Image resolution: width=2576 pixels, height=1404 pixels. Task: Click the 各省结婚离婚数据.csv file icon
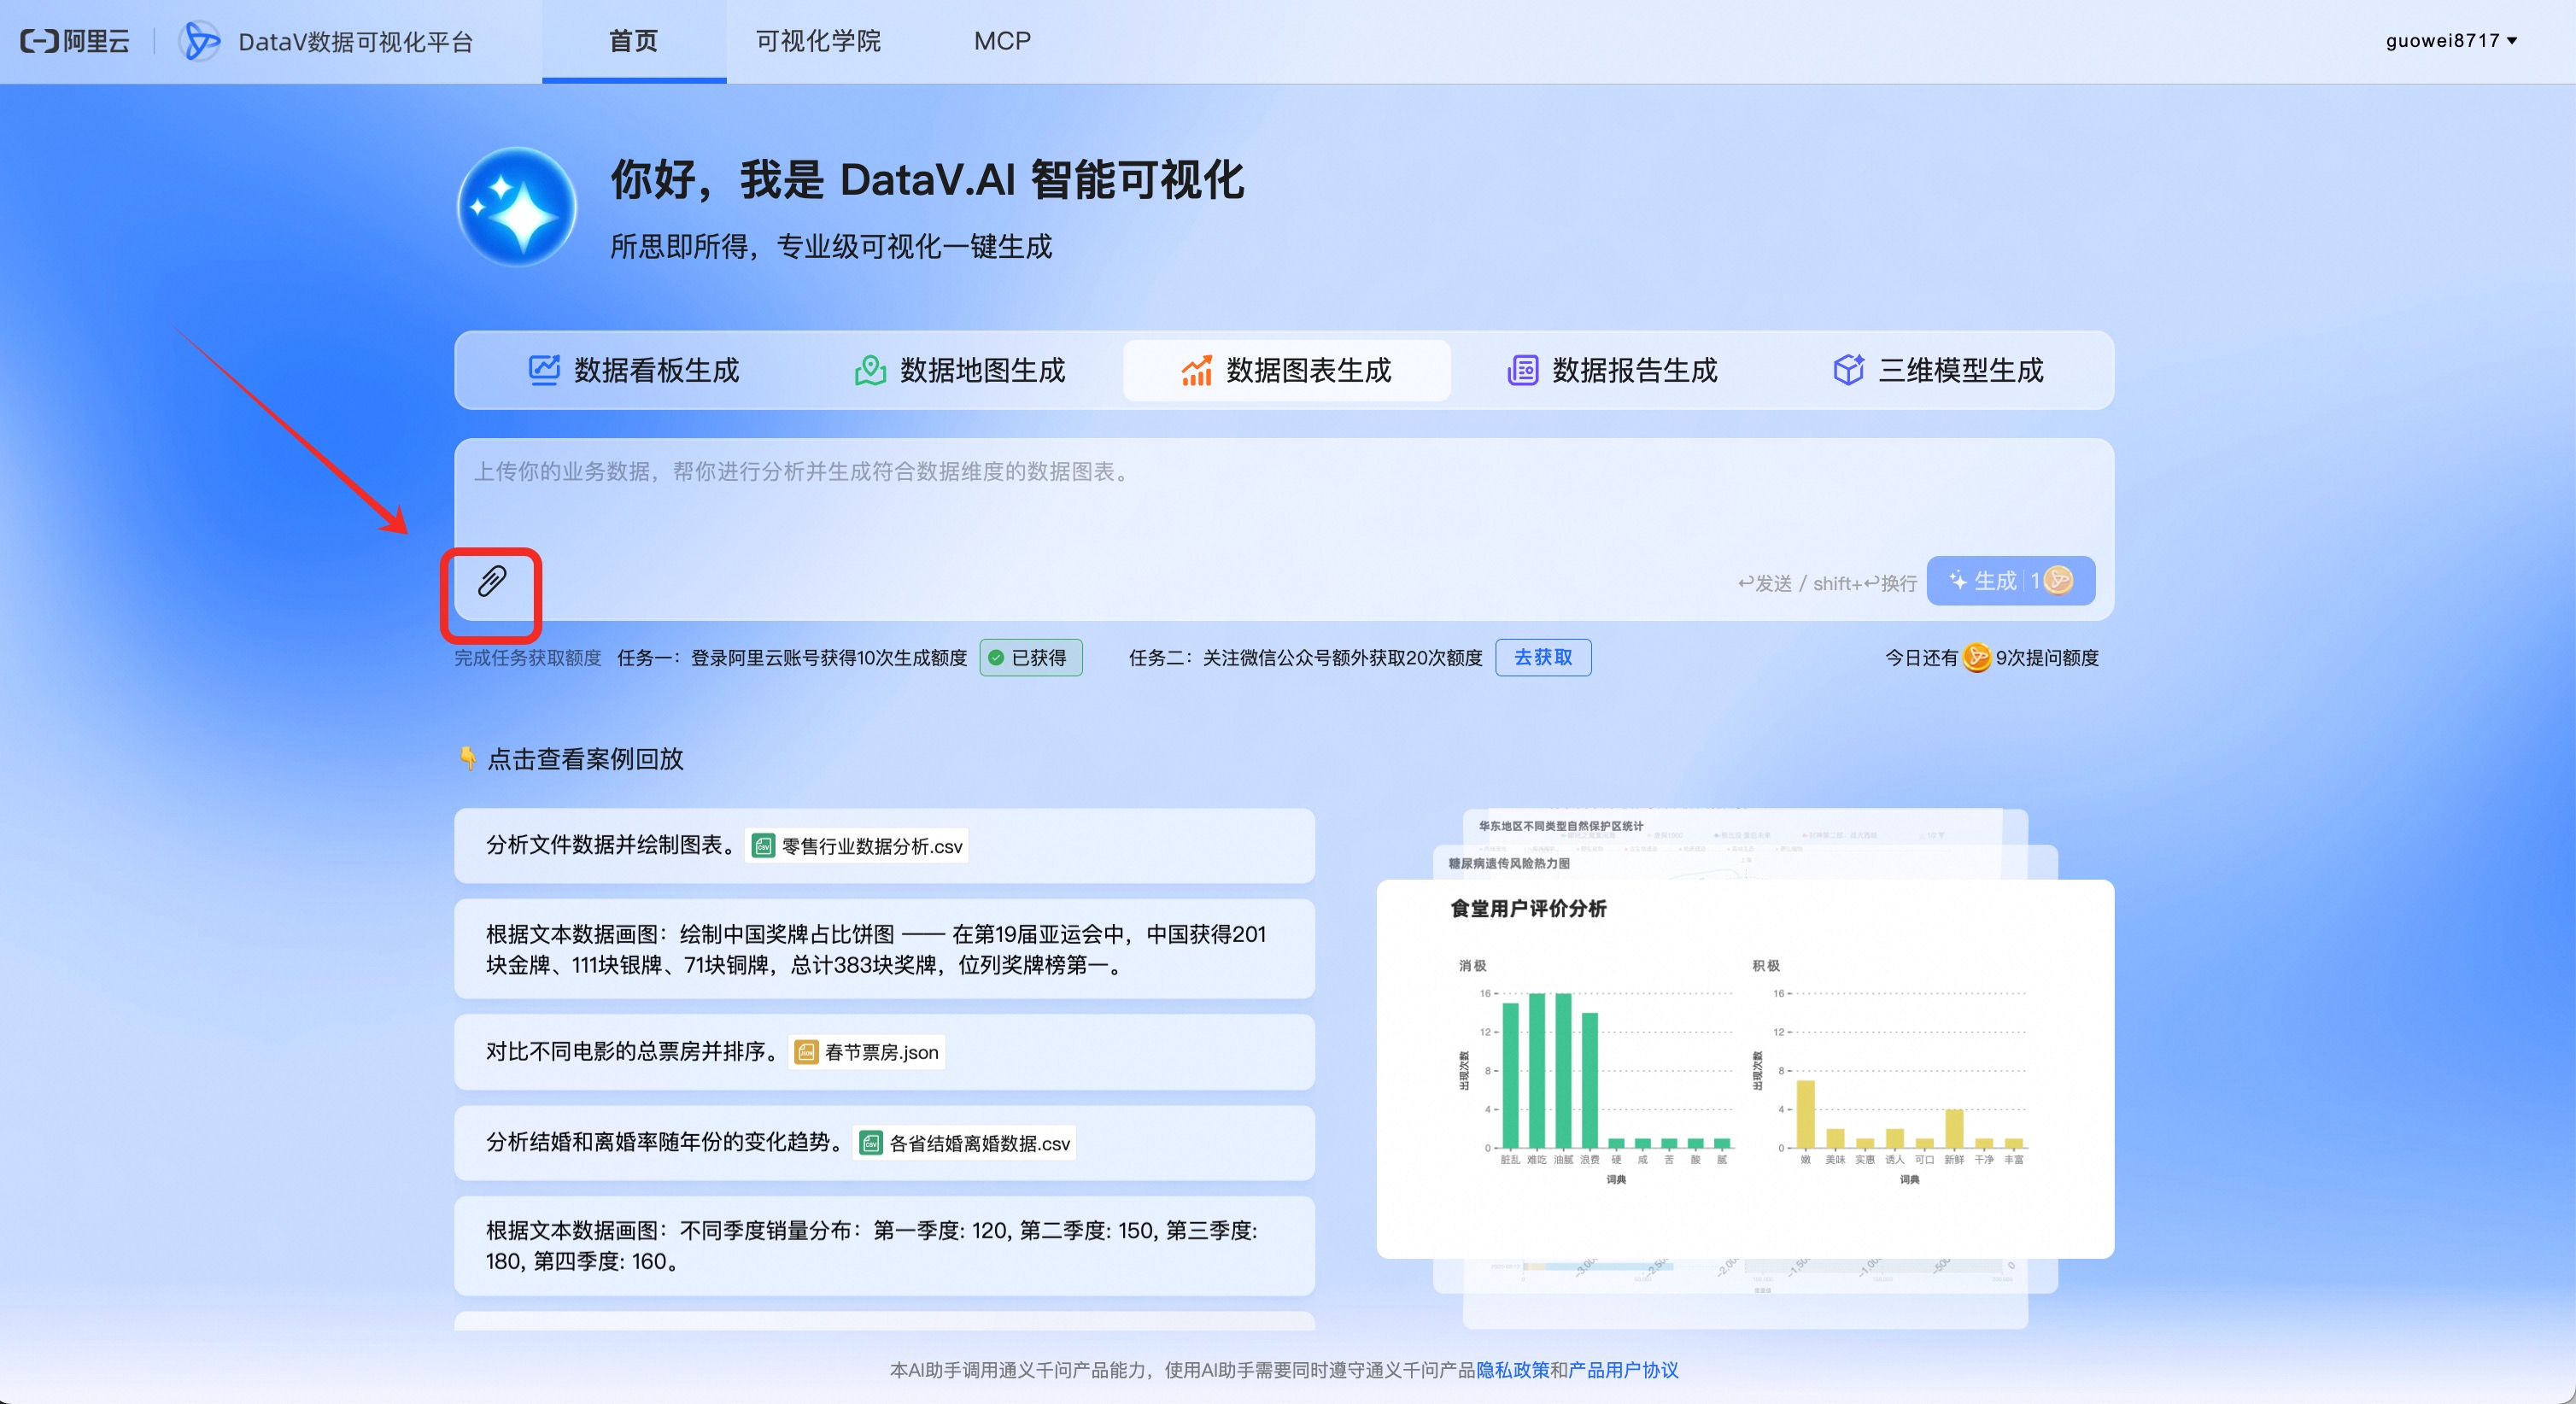pos(871,1143)
